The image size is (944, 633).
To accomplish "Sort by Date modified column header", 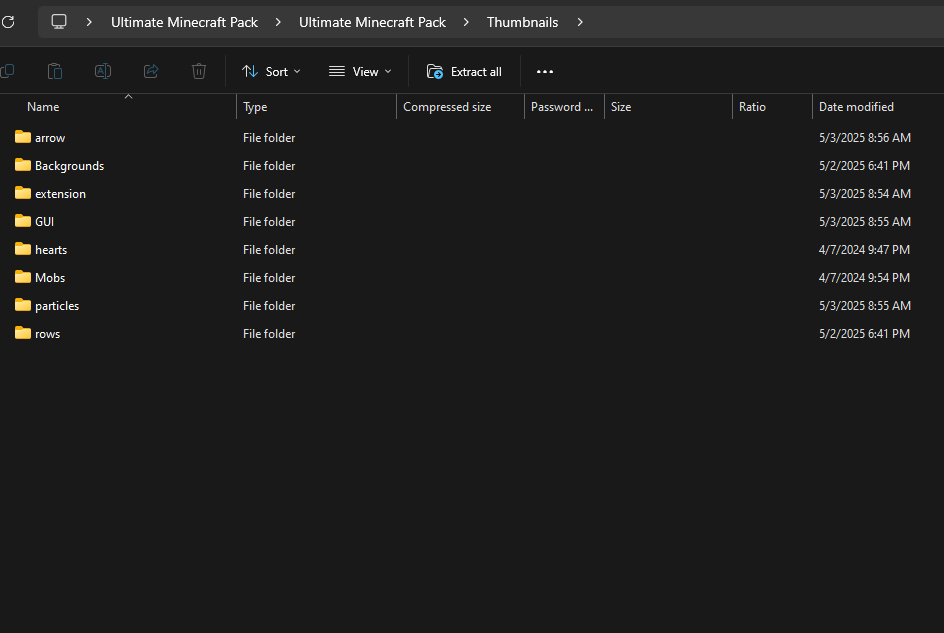I will point(856,107).
